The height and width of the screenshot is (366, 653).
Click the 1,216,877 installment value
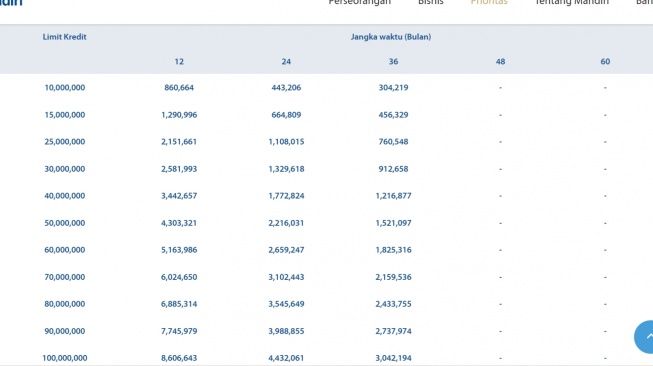(x=394, y=196)
